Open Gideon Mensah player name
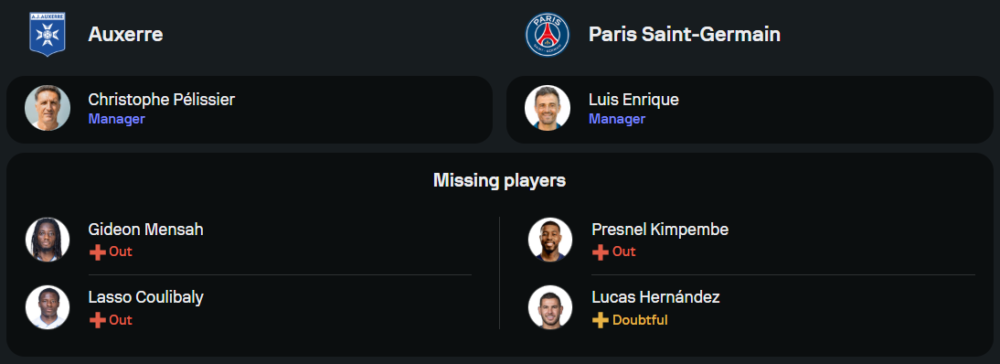 pyautogui.click(x=146, y=229)
